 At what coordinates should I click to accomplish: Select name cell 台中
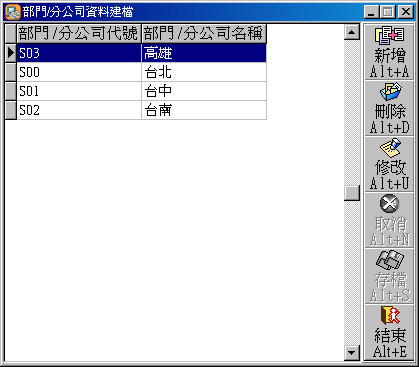tap(204, 91)
